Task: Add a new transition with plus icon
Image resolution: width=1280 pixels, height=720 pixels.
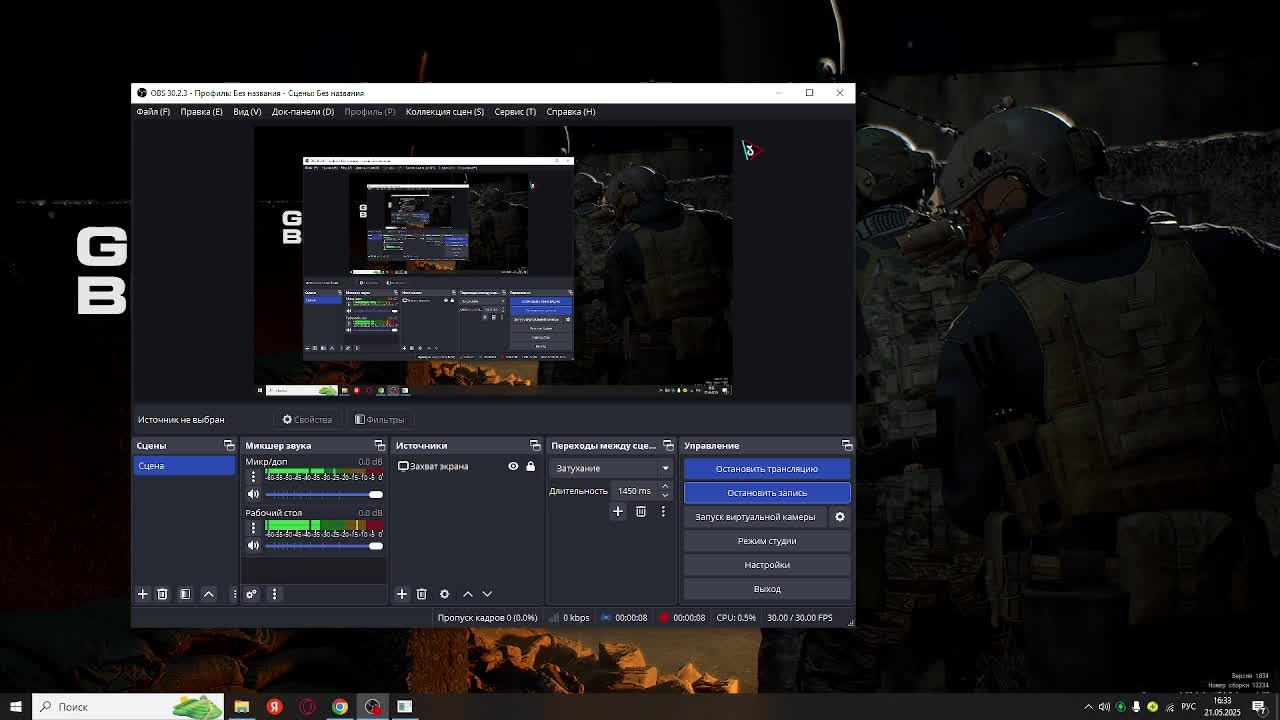Action: click(x=618, y=511)
